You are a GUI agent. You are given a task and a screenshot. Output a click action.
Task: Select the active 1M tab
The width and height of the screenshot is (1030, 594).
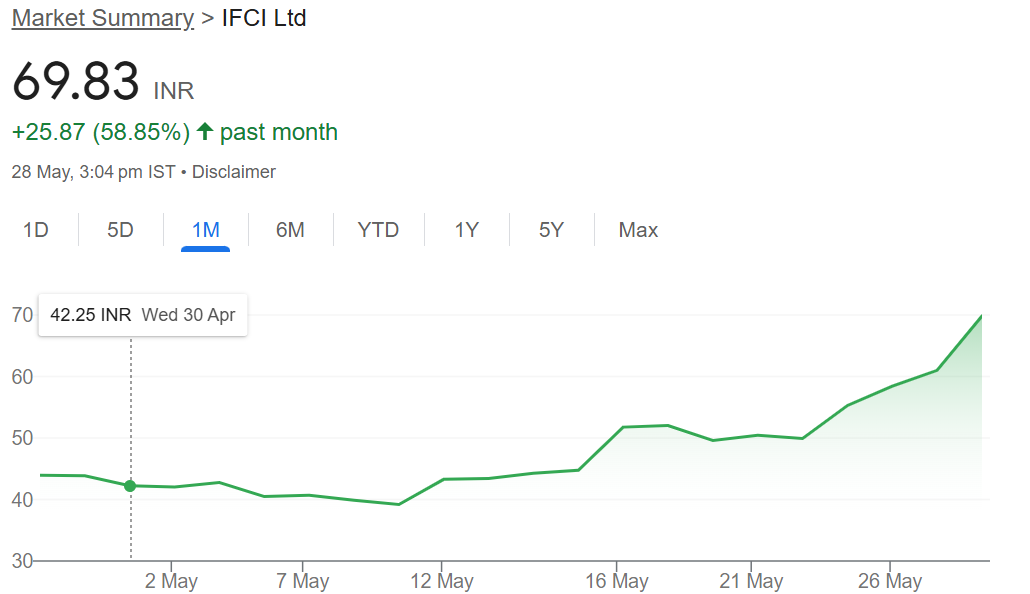point(206,230)
